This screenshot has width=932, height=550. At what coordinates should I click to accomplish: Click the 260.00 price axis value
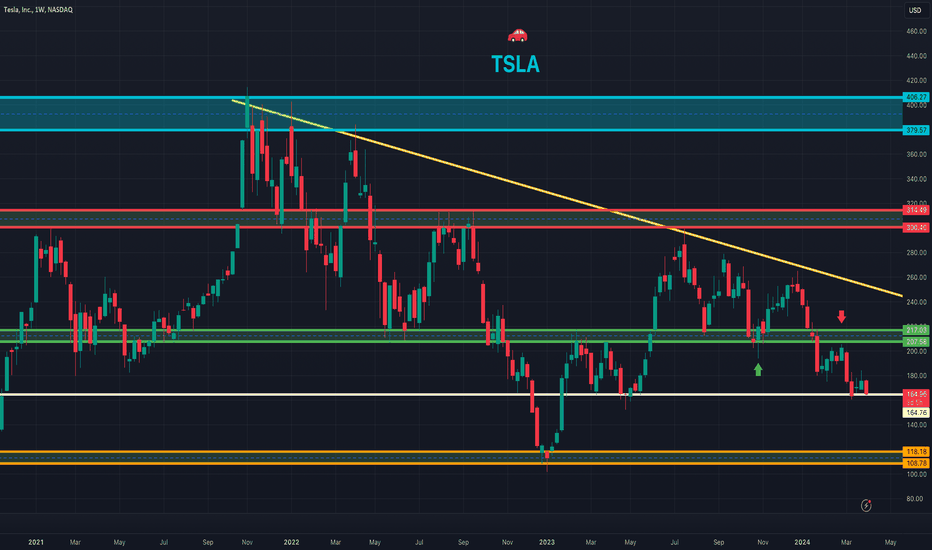(x=916, y=277)
